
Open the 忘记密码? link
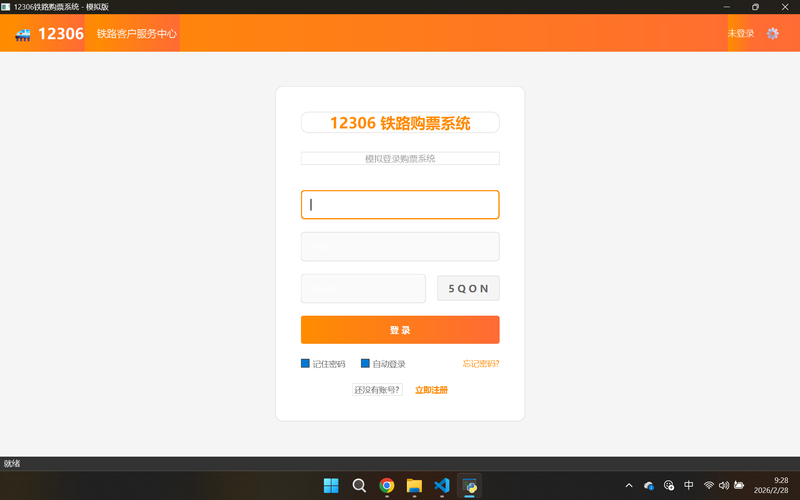tap(481, 363)
